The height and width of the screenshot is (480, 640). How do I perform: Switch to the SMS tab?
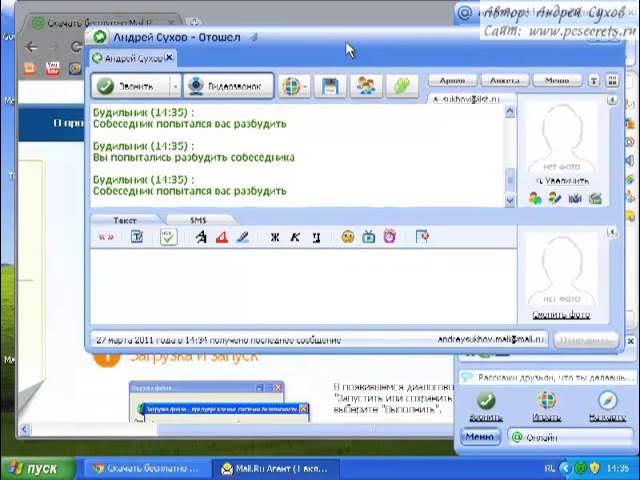click(198, 220)
